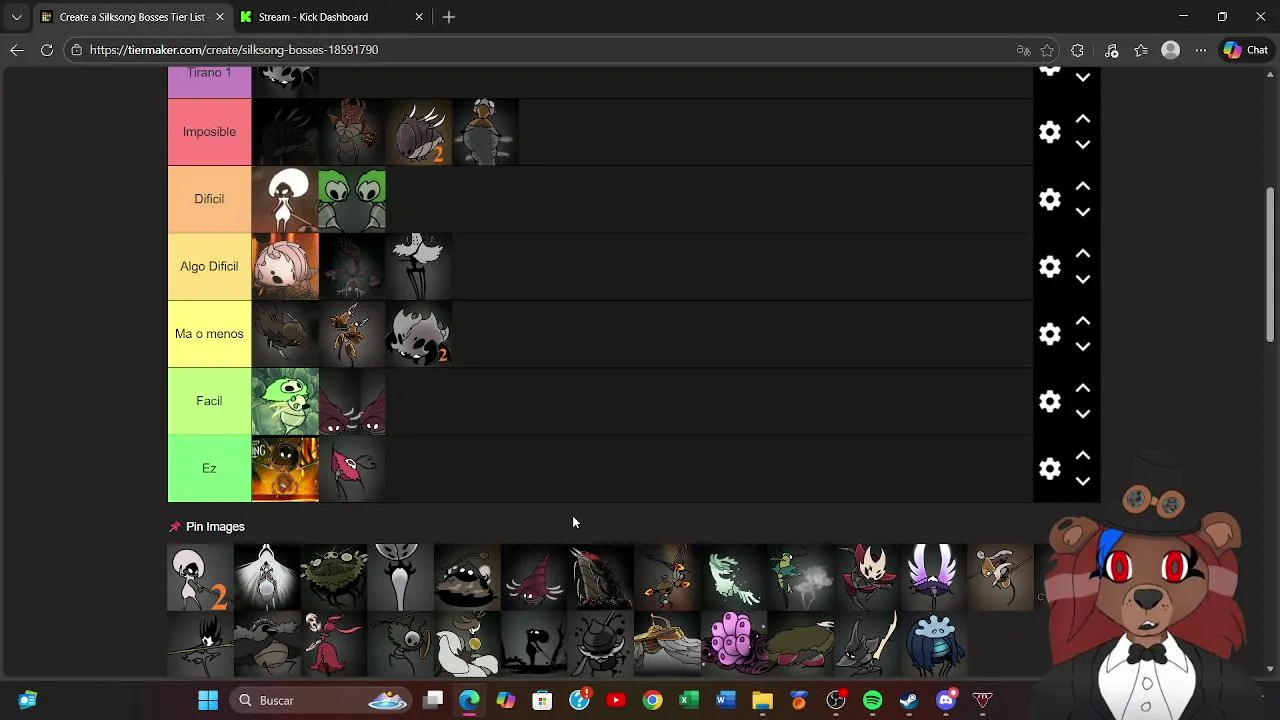Open settings gear for Facil tier

1049,401
